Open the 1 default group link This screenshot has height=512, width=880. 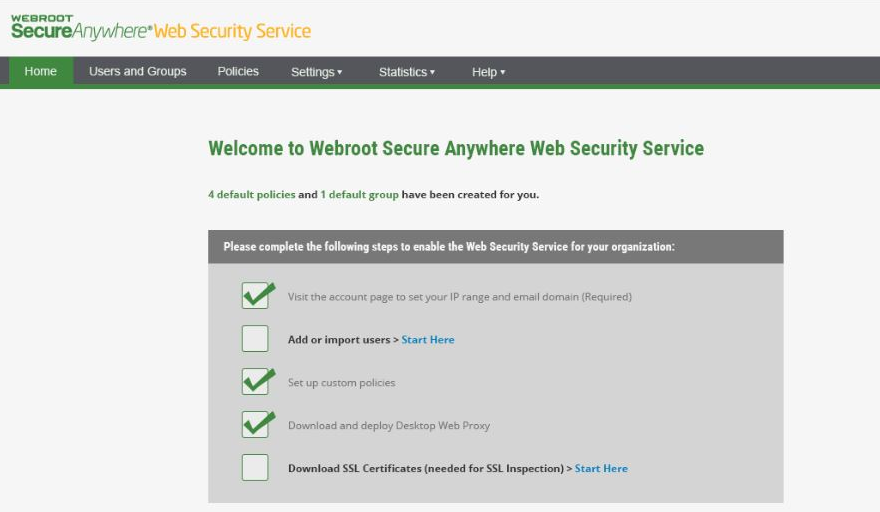coord(359,194)
